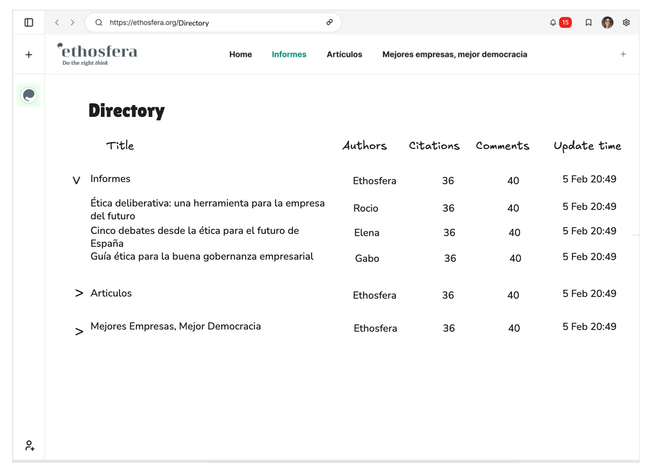Open the user profile avatar
This screenshot has width=650, height=473.
607,22
